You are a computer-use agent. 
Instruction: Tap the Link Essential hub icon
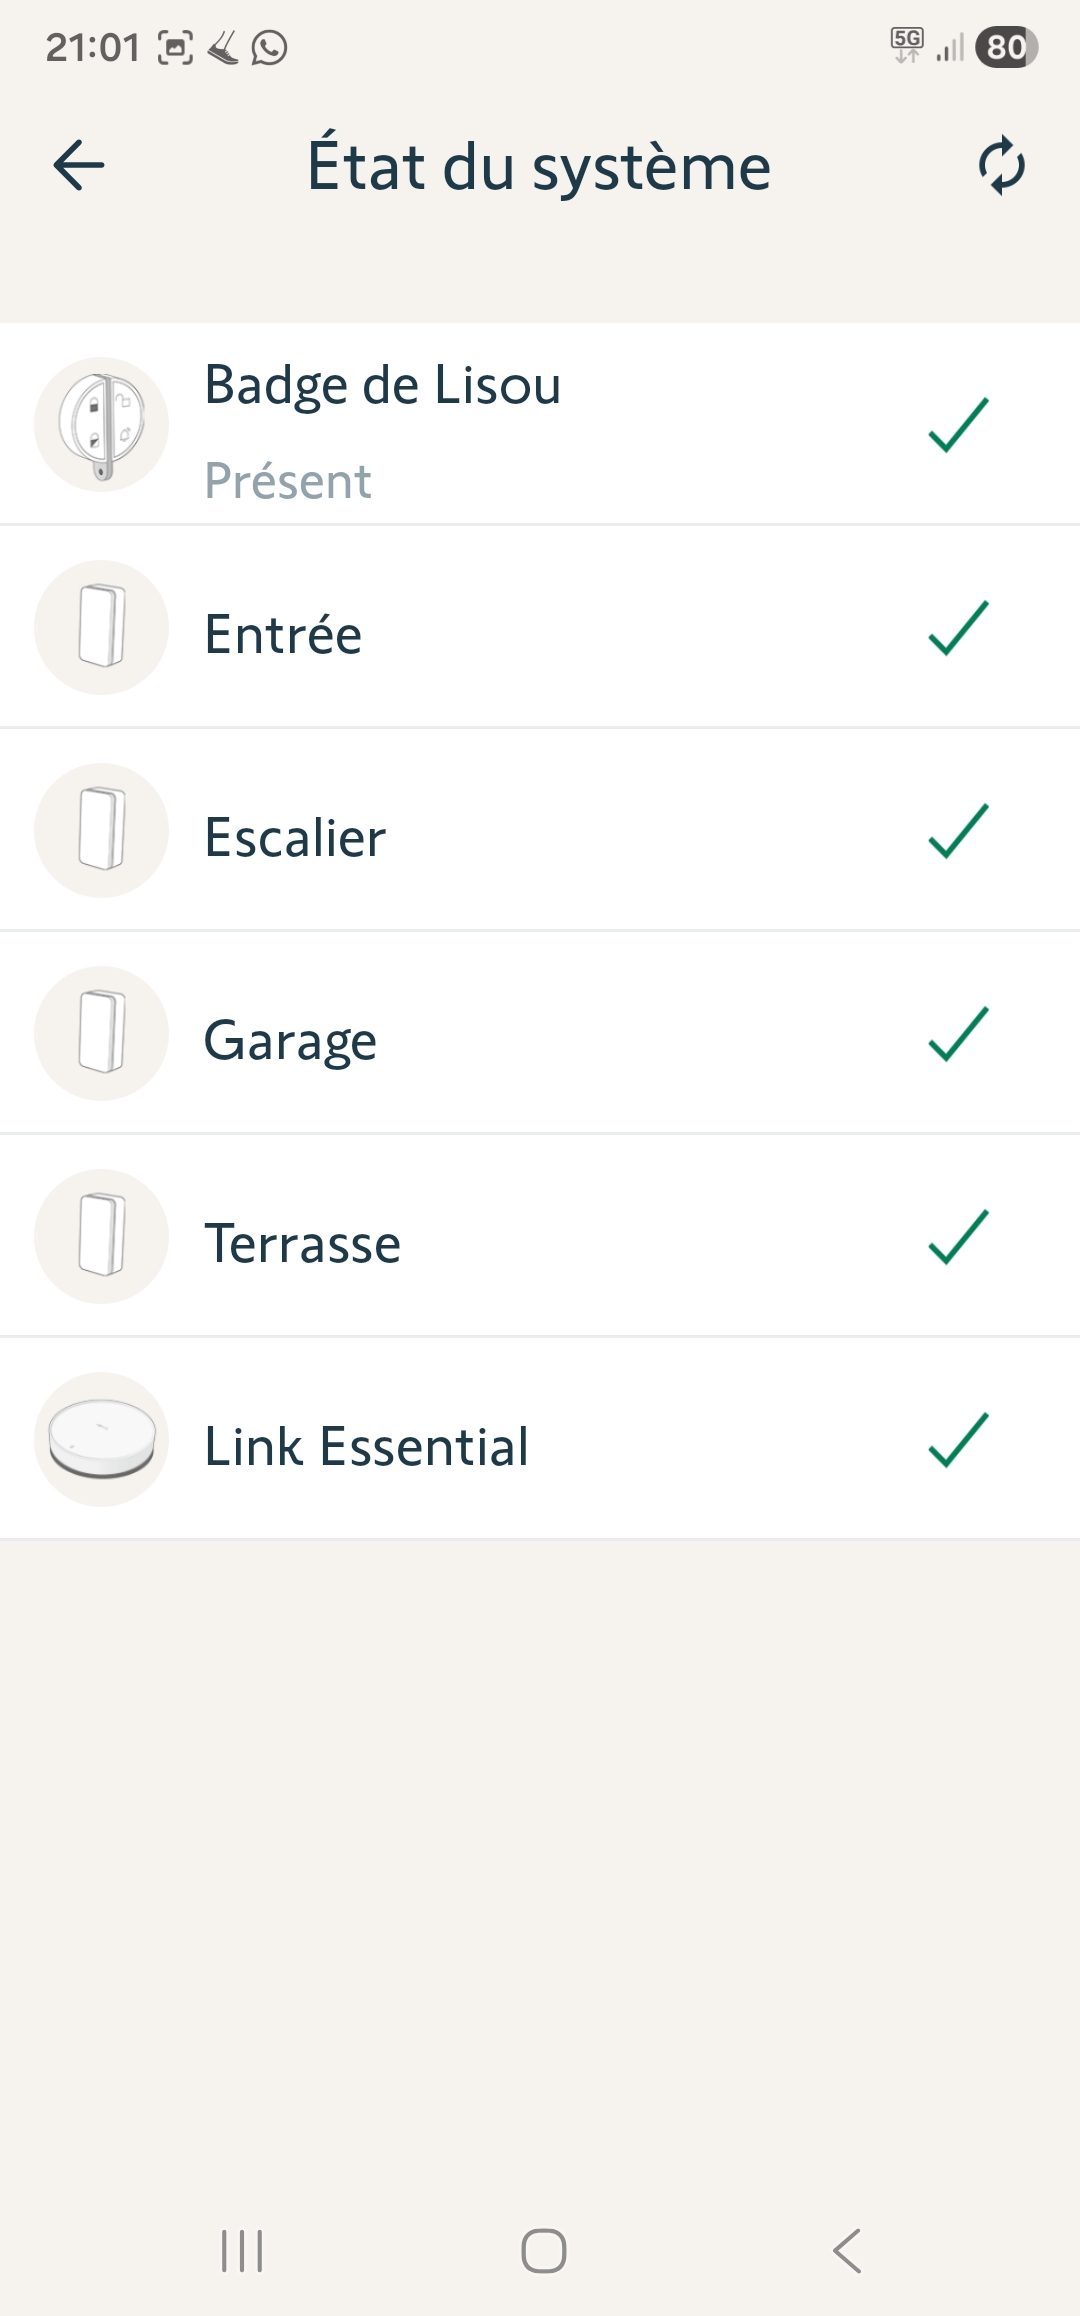tap(101, 1439)
